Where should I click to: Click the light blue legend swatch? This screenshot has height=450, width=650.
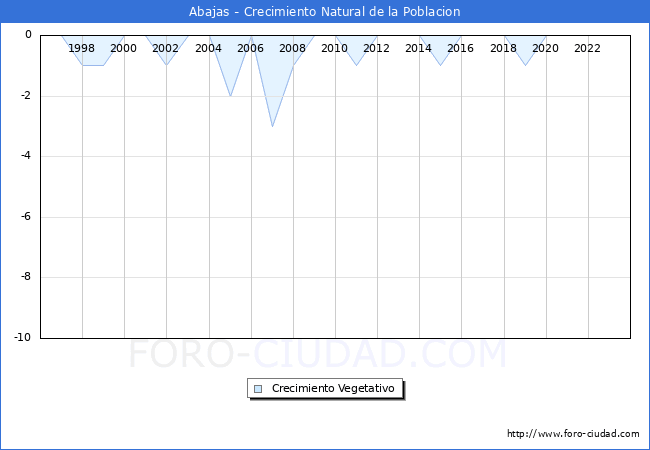[258, 389]
